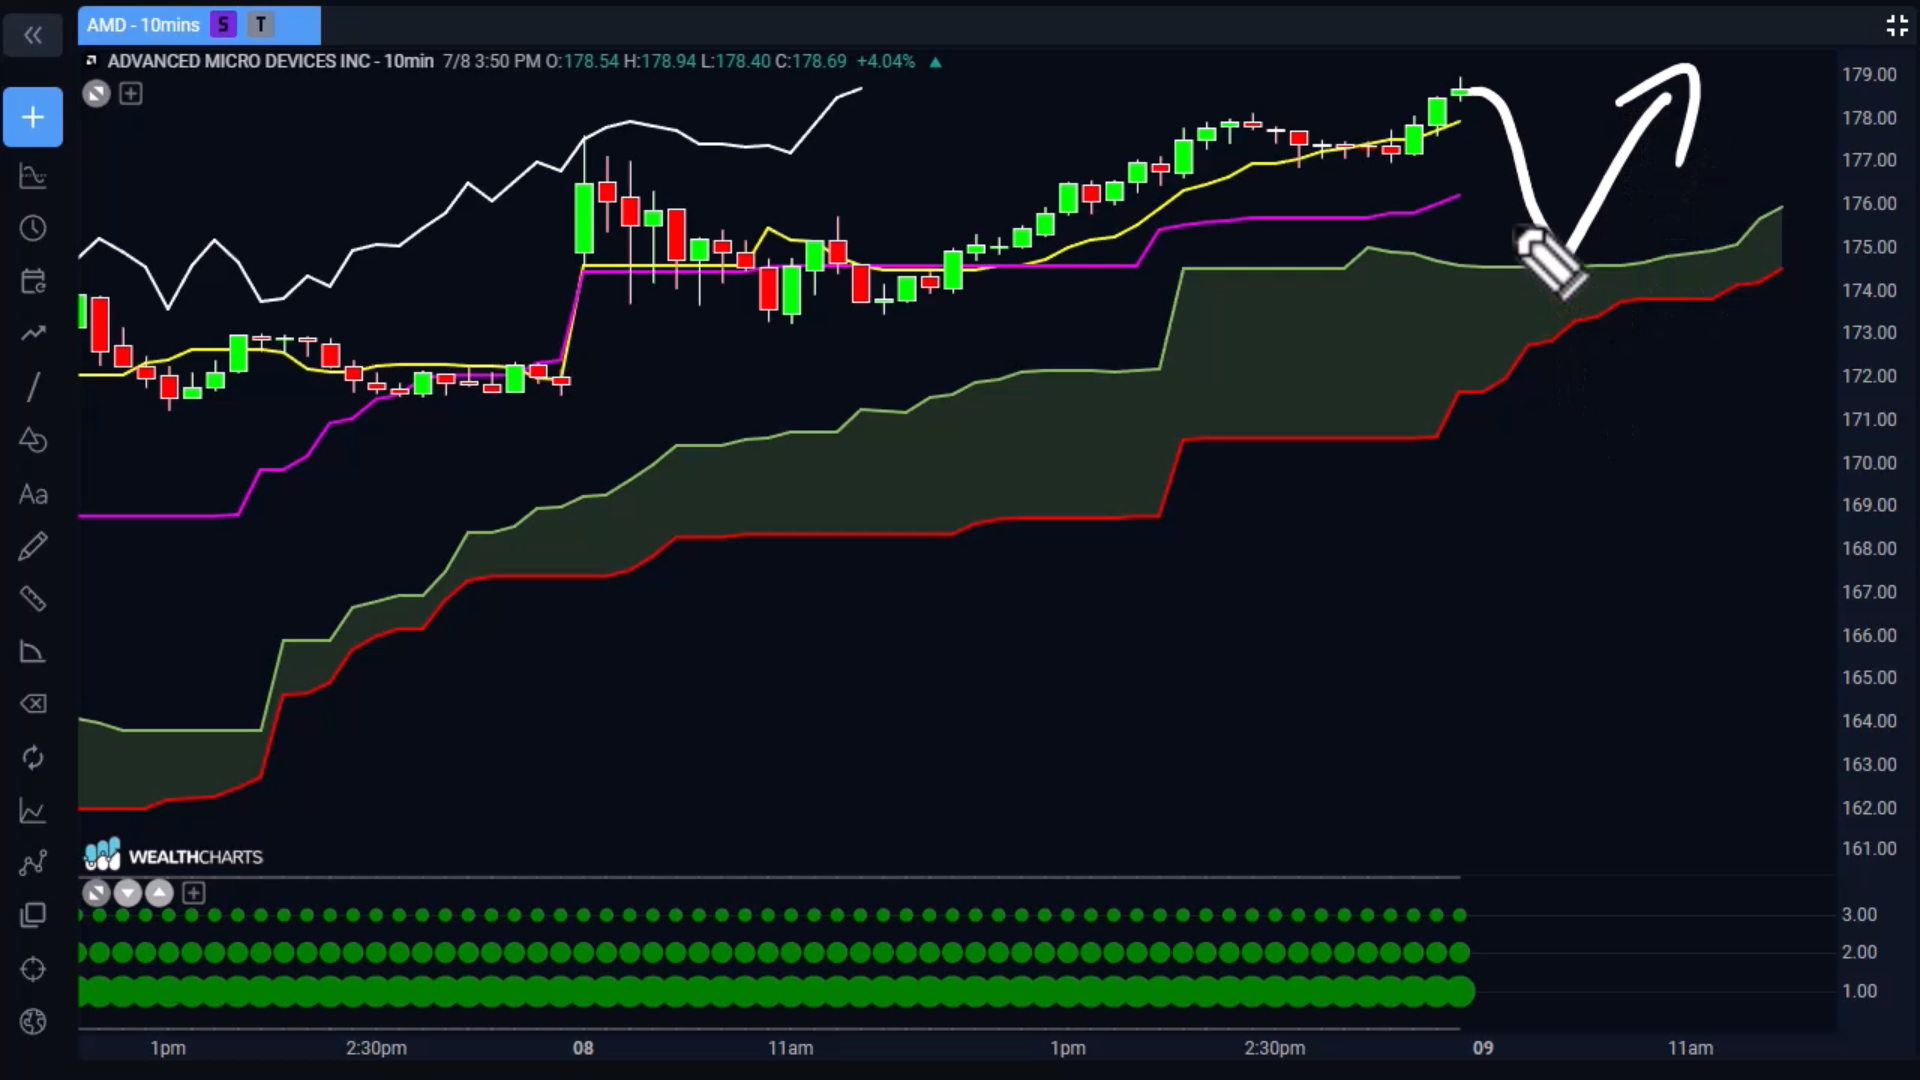
Task: Click the 161.00 price axis label
Action: [1869, 849]
